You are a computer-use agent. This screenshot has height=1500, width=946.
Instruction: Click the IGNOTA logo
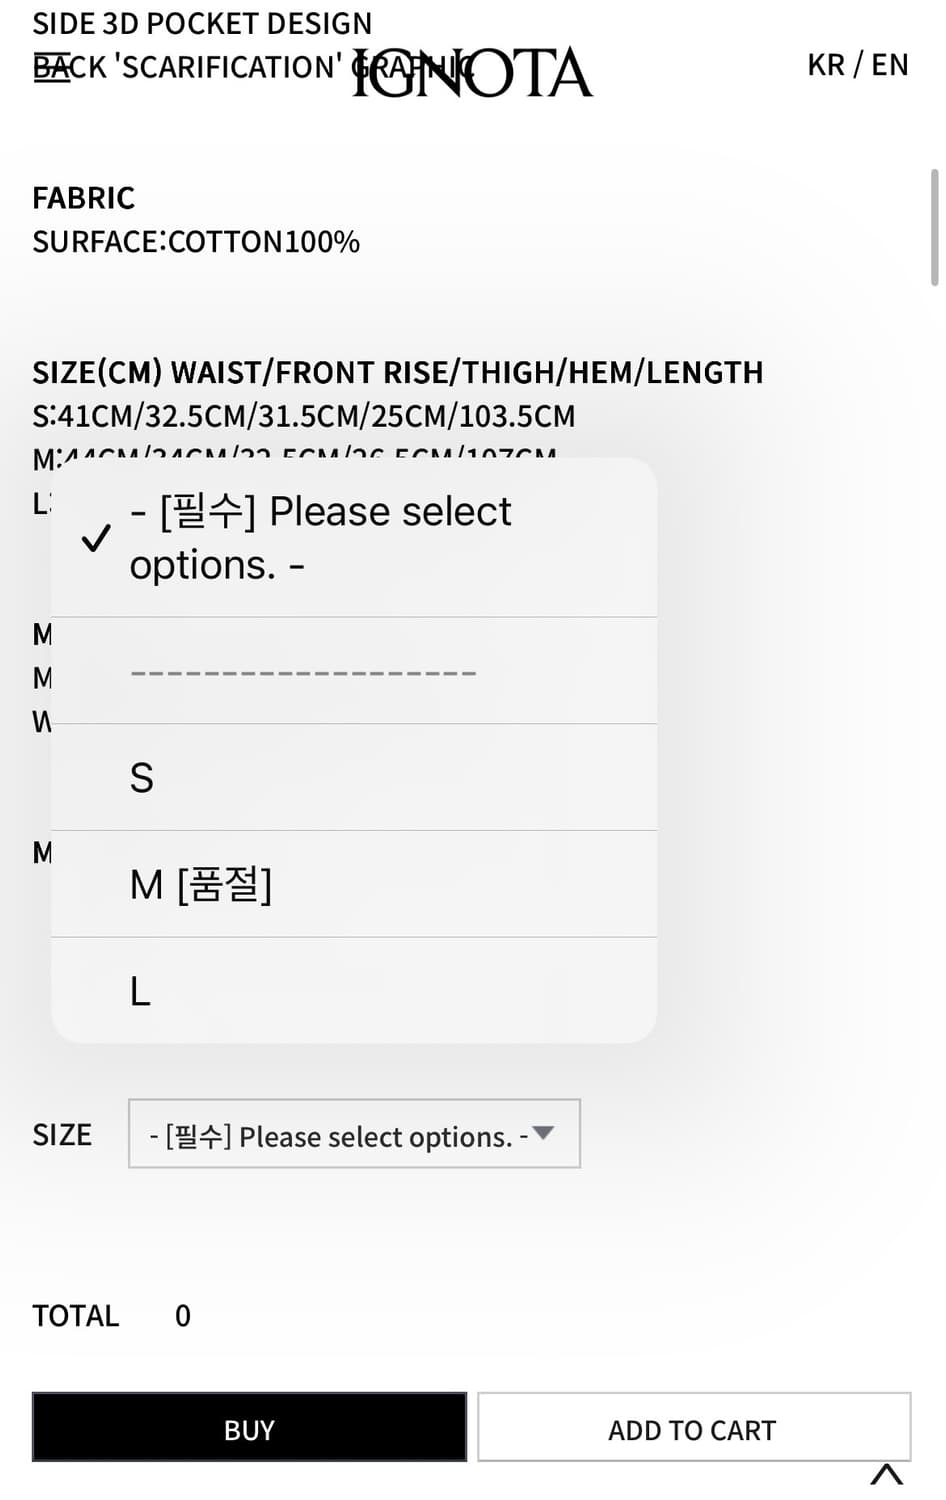coord(472,72)
